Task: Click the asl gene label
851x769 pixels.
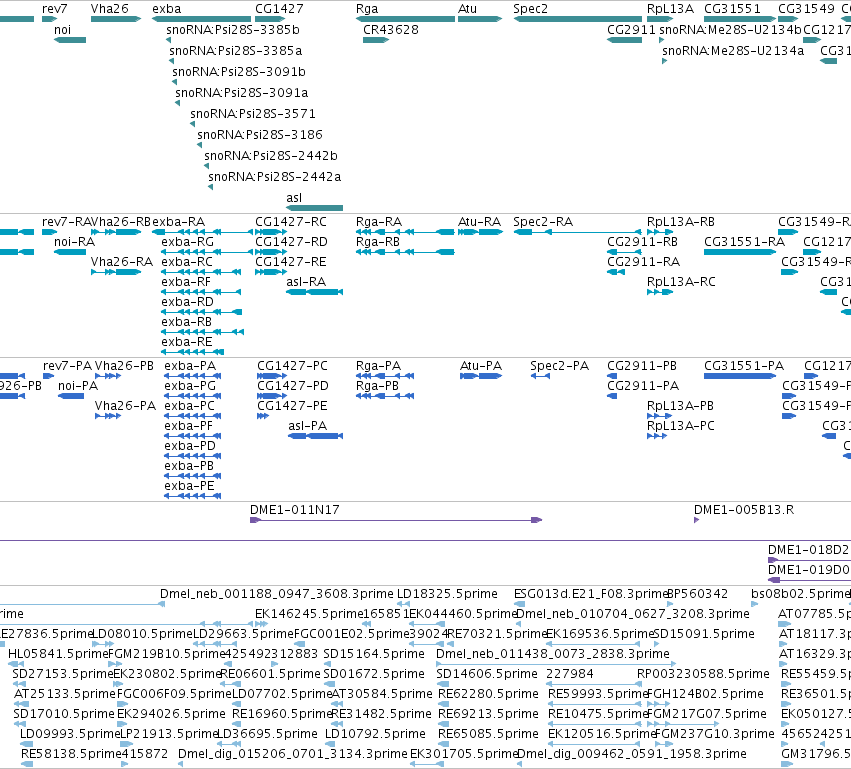Action: pyautogui.click(x=294, y=198)
